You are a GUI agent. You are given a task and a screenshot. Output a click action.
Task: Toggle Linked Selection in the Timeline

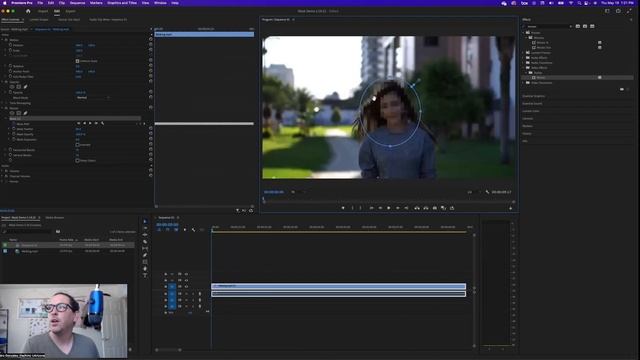(176, 230)
